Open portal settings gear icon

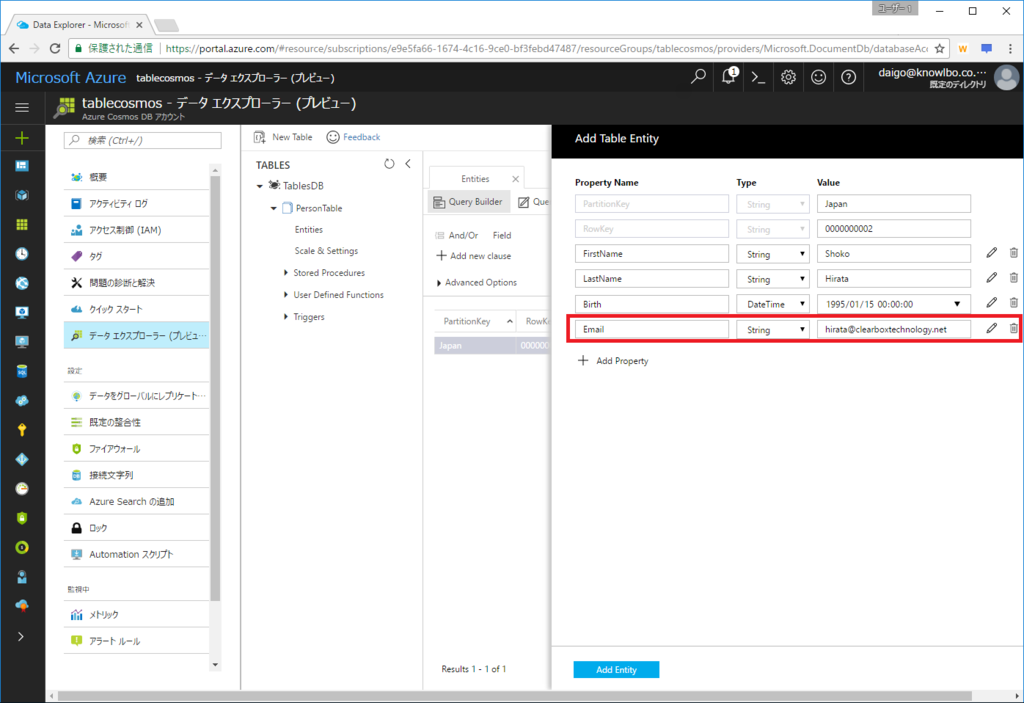(x=788, y=77)
